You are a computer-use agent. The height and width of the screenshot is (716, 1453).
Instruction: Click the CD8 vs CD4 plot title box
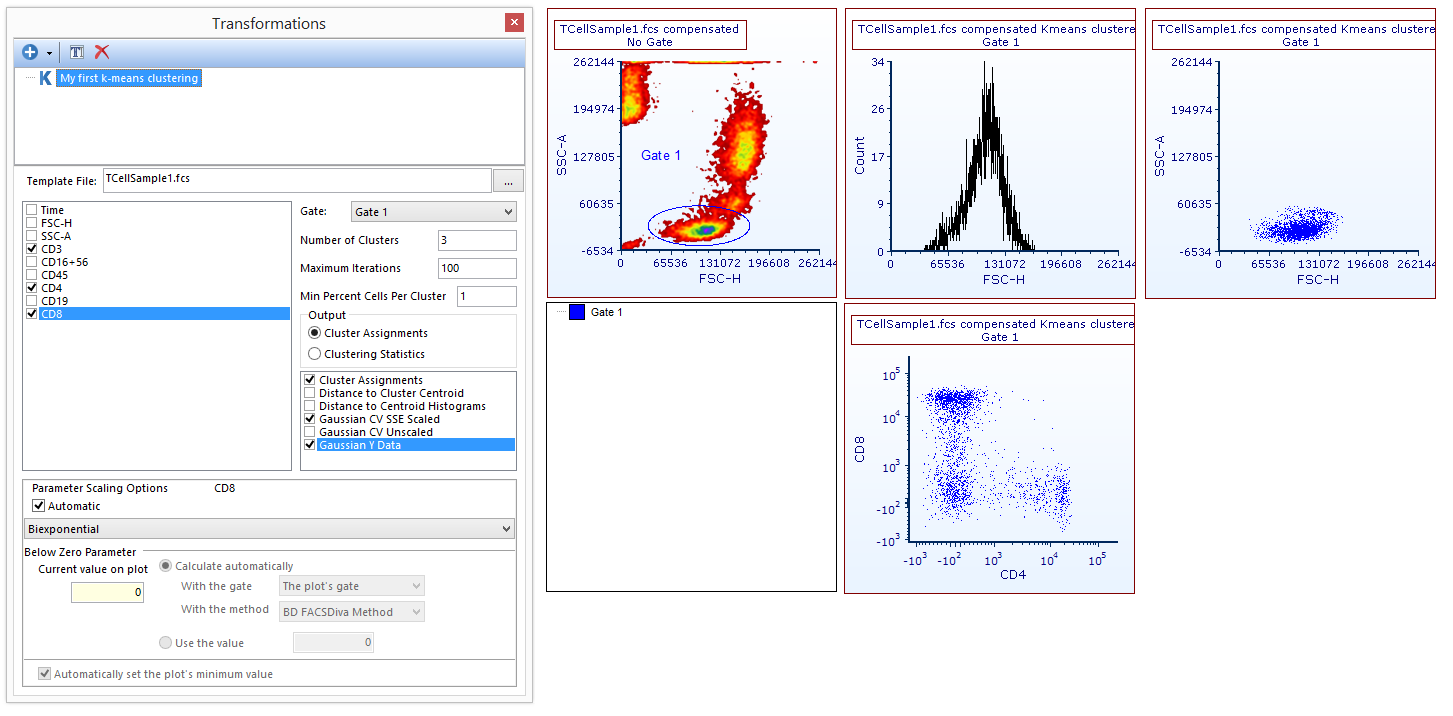[x=993, y=330]
